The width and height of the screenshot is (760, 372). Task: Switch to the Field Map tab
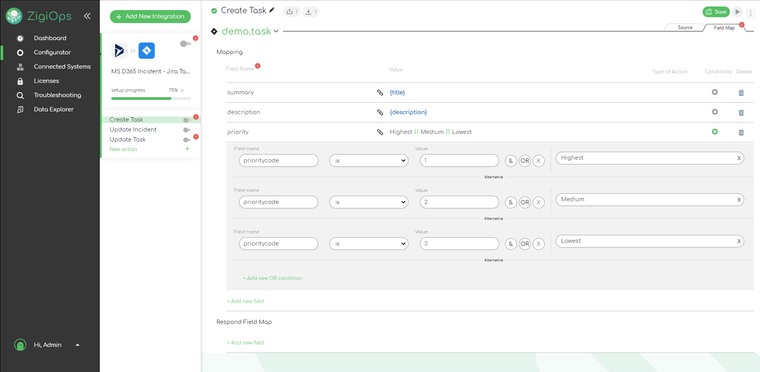click(x=724, y=28)
